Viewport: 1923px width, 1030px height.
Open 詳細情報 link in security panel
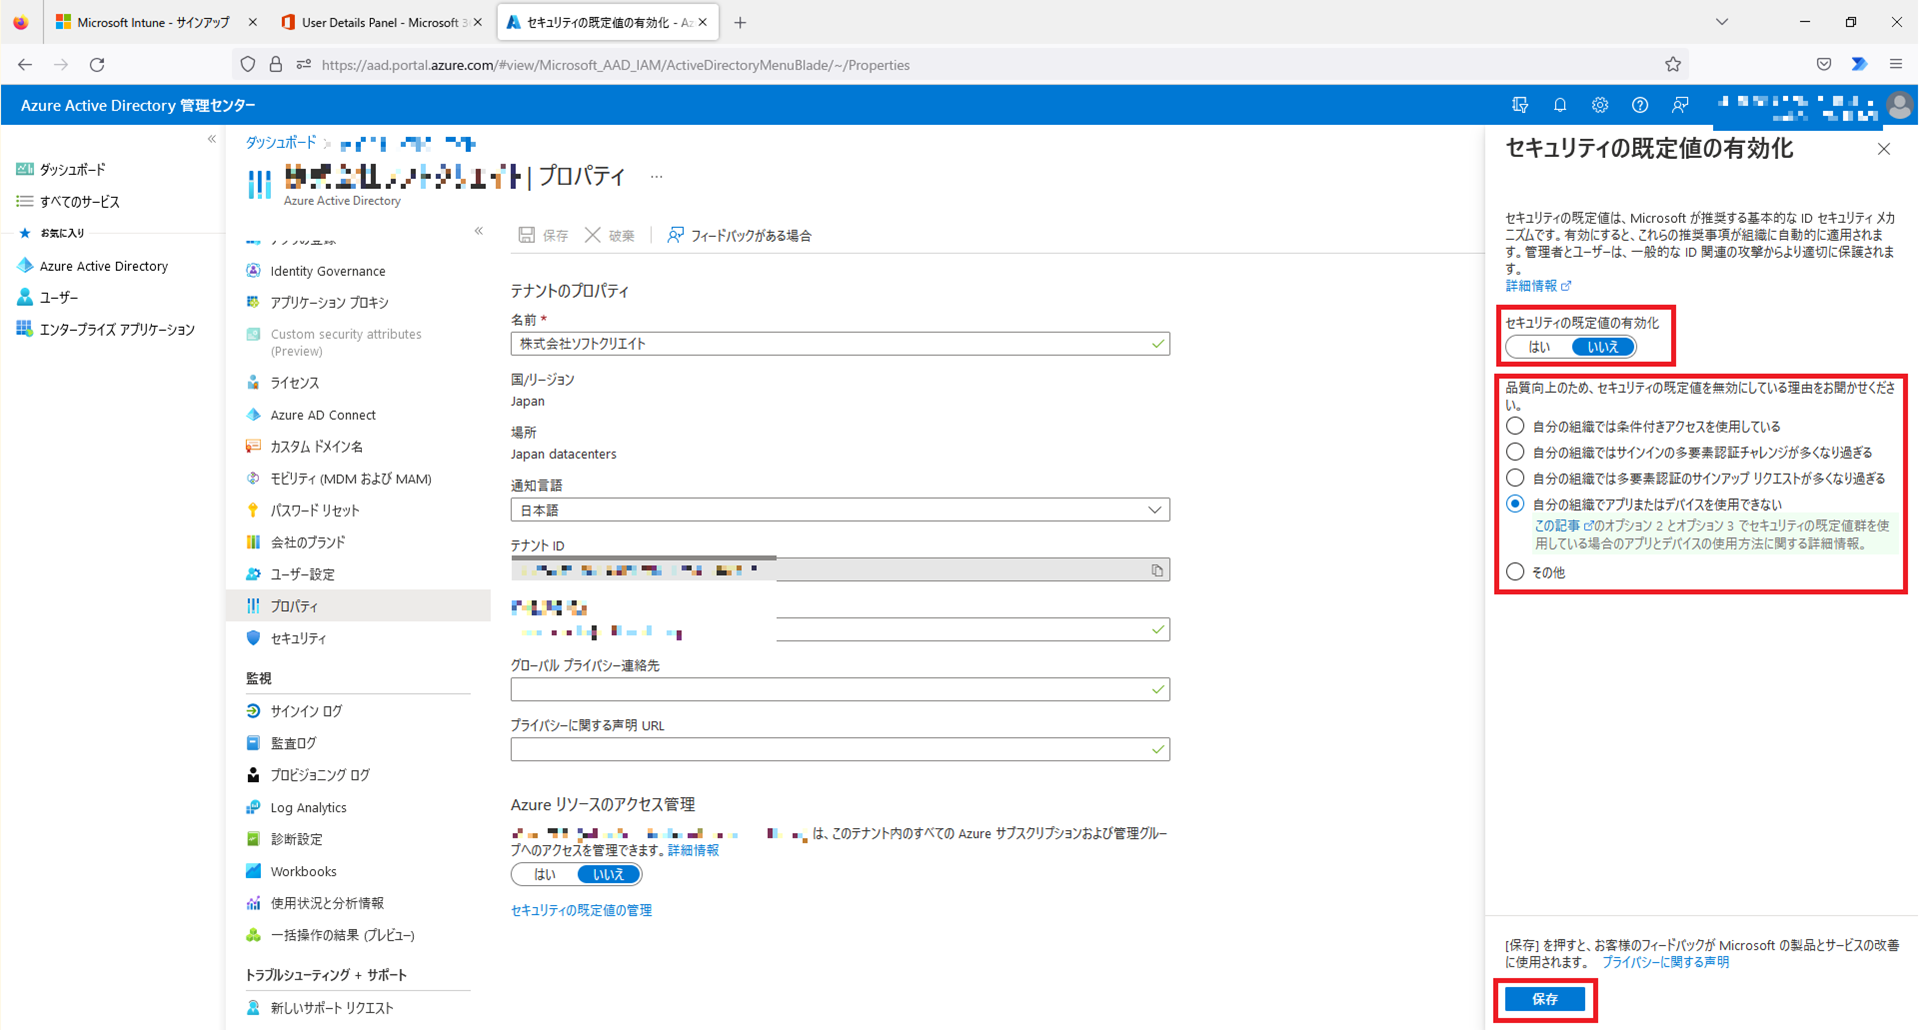(1538, 286)
